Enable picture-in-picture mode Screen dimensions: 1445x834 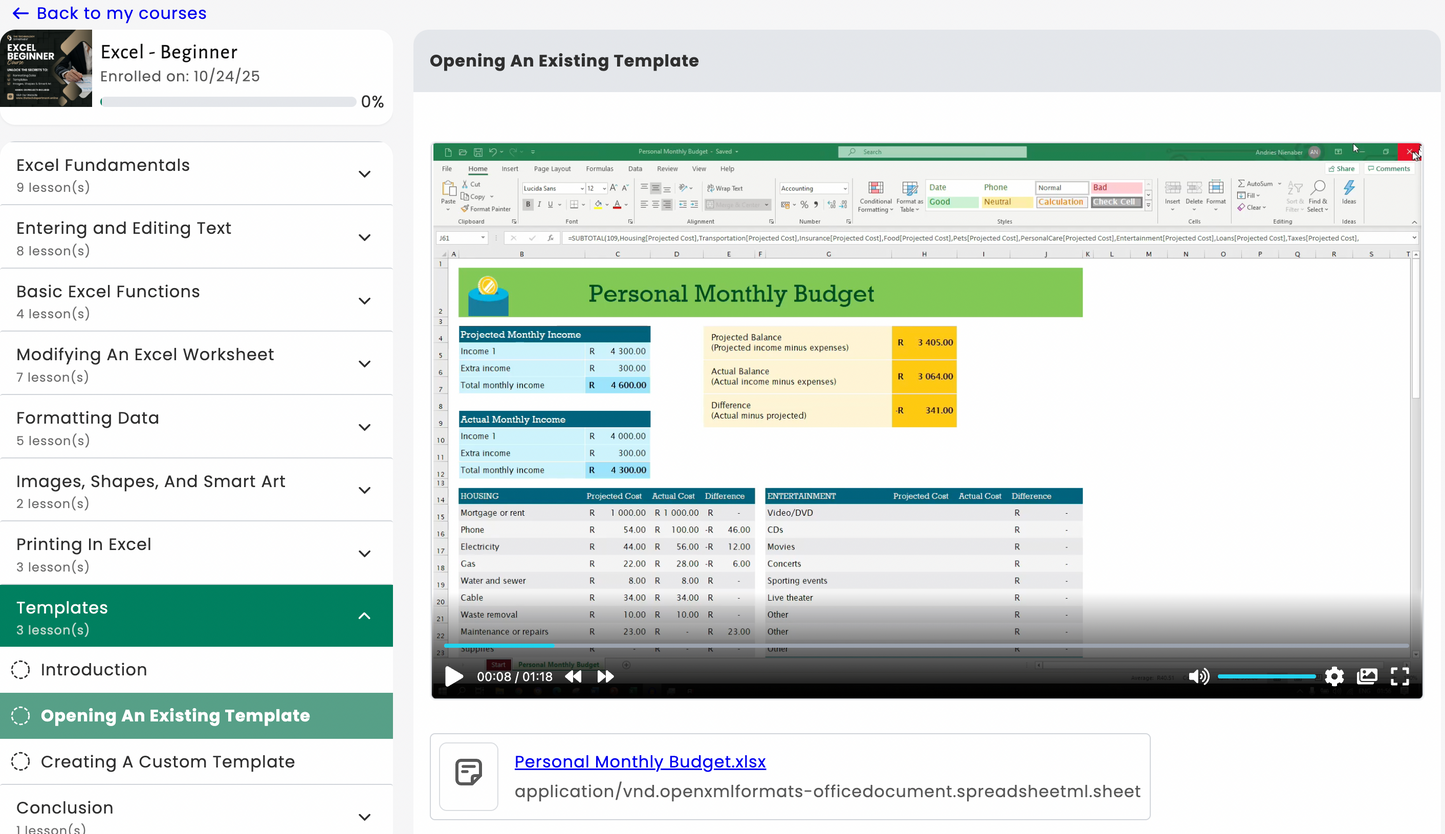pyautogui.click(x=1367, y=676)
